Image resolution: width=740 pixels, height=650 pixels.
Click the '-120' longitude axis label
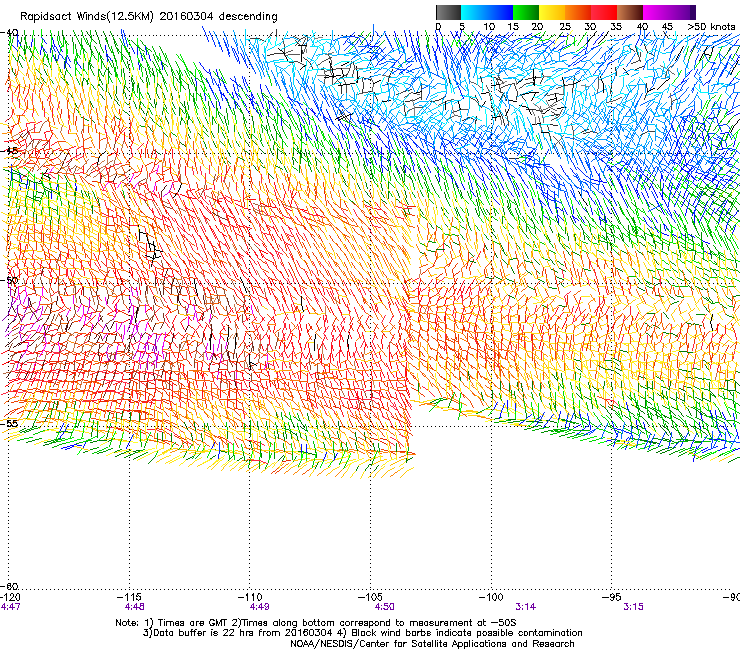click(x=10, y=597)
